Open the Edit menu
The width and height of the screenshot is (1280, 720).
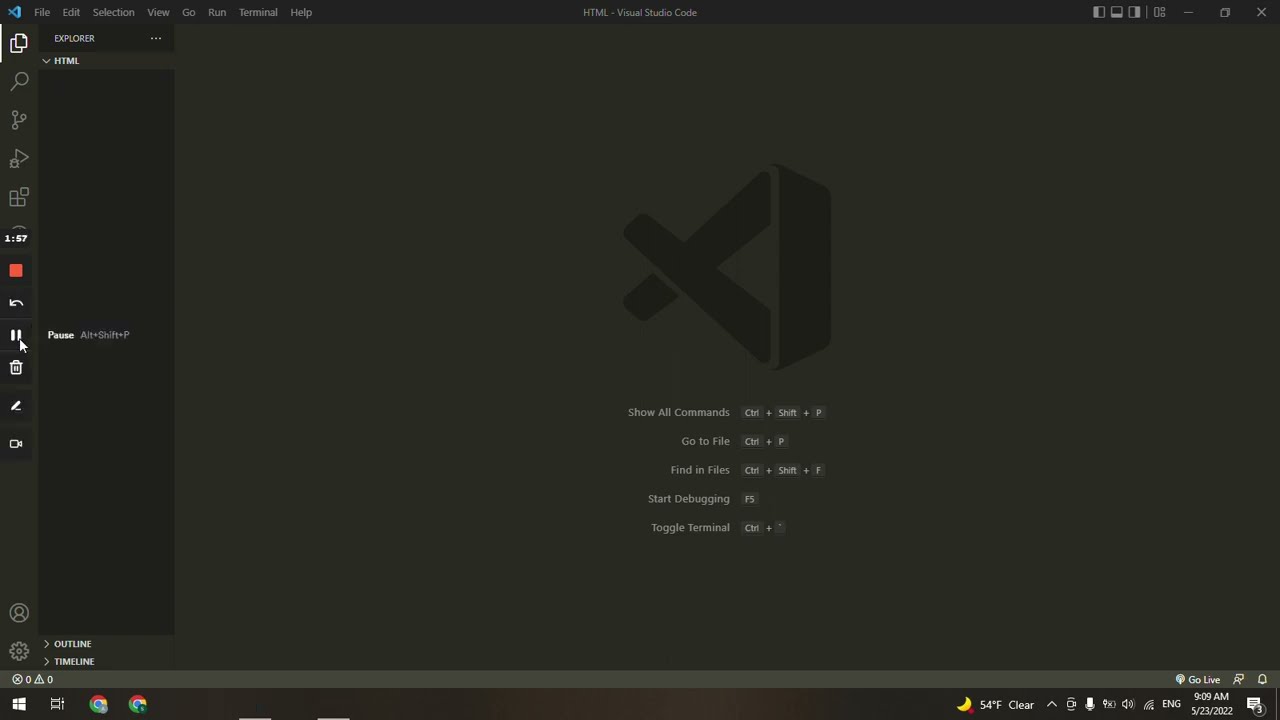point(71,12)
